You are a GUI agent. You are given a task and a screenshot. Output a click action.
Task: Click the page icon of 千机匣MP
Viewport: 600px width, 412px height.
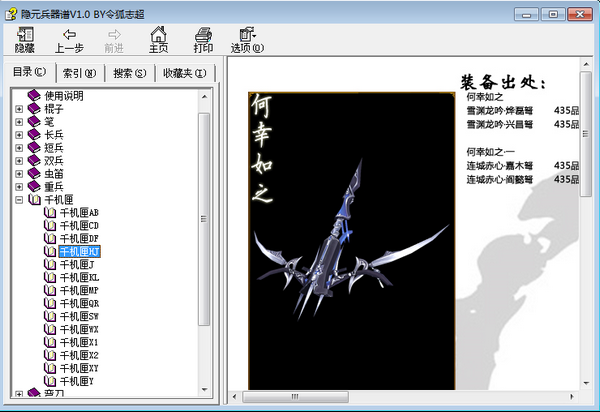point(50,291)
